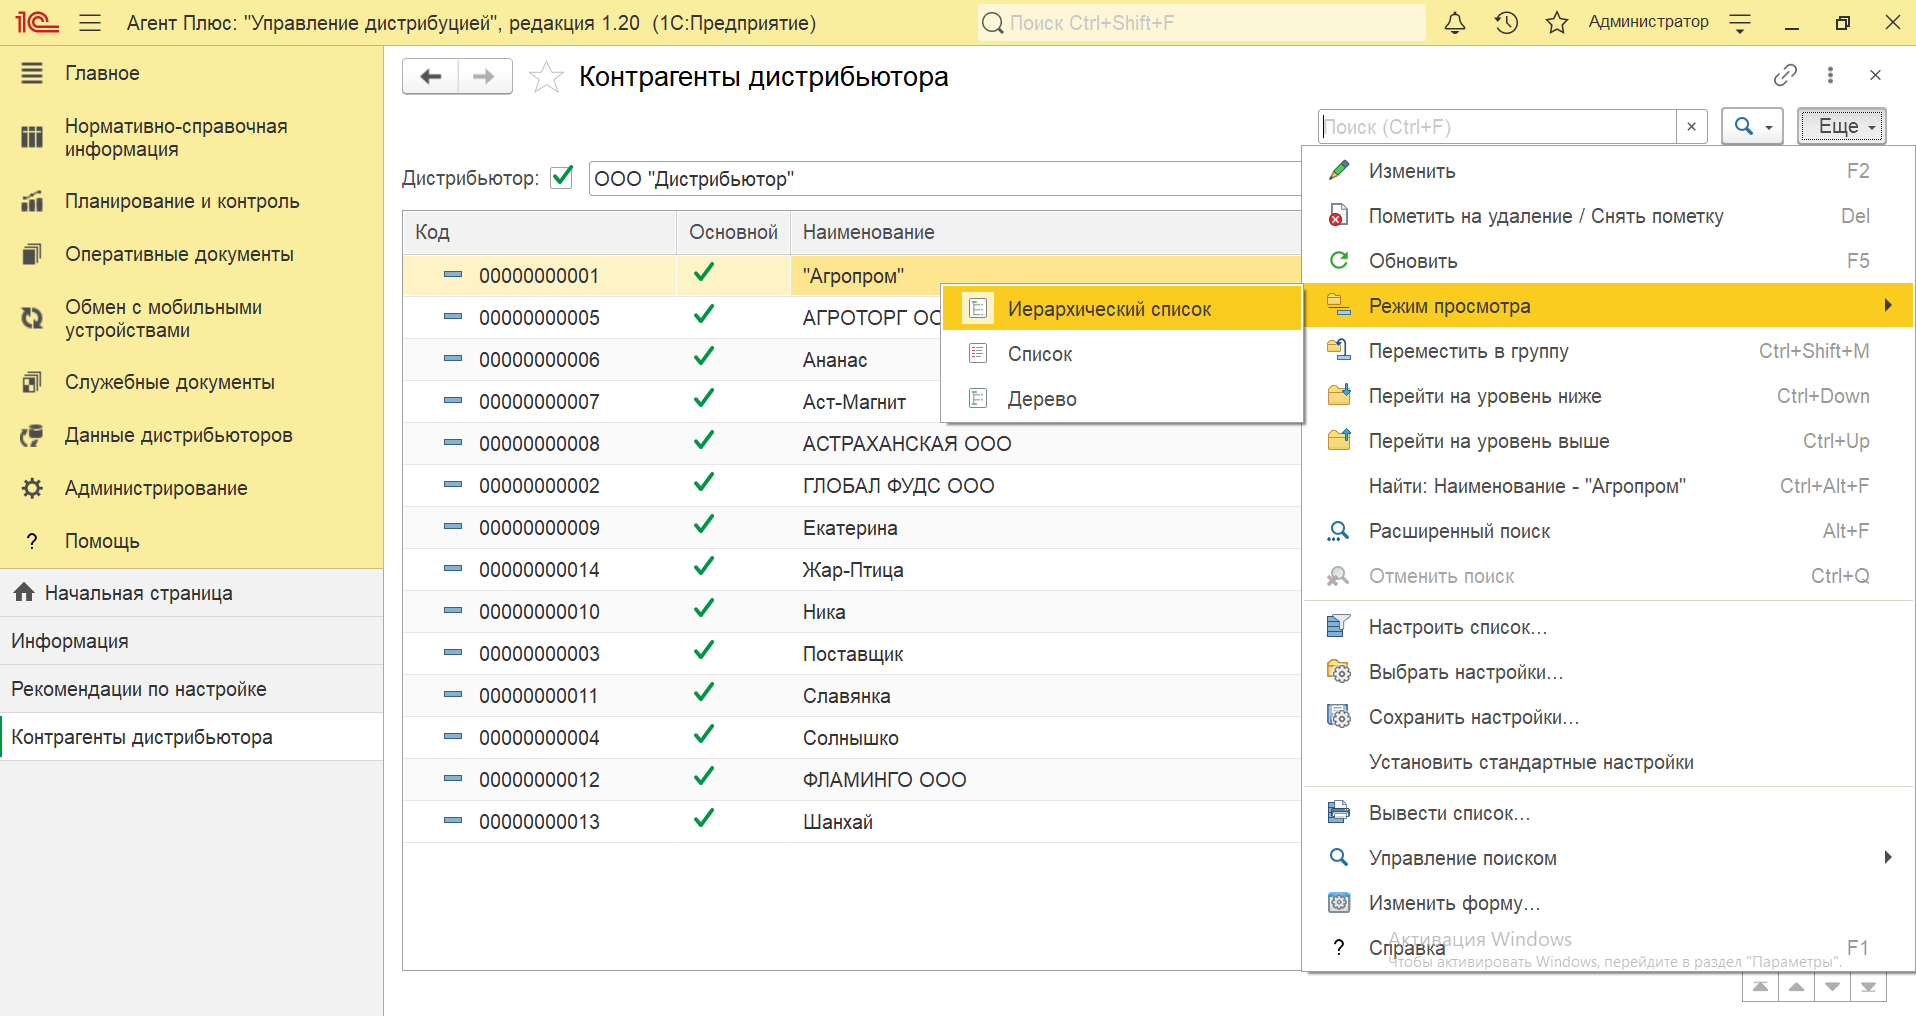Toggle the Дистрибьютор filter checkbox
Screen dimensions: 1916x1016
[562, 177]
